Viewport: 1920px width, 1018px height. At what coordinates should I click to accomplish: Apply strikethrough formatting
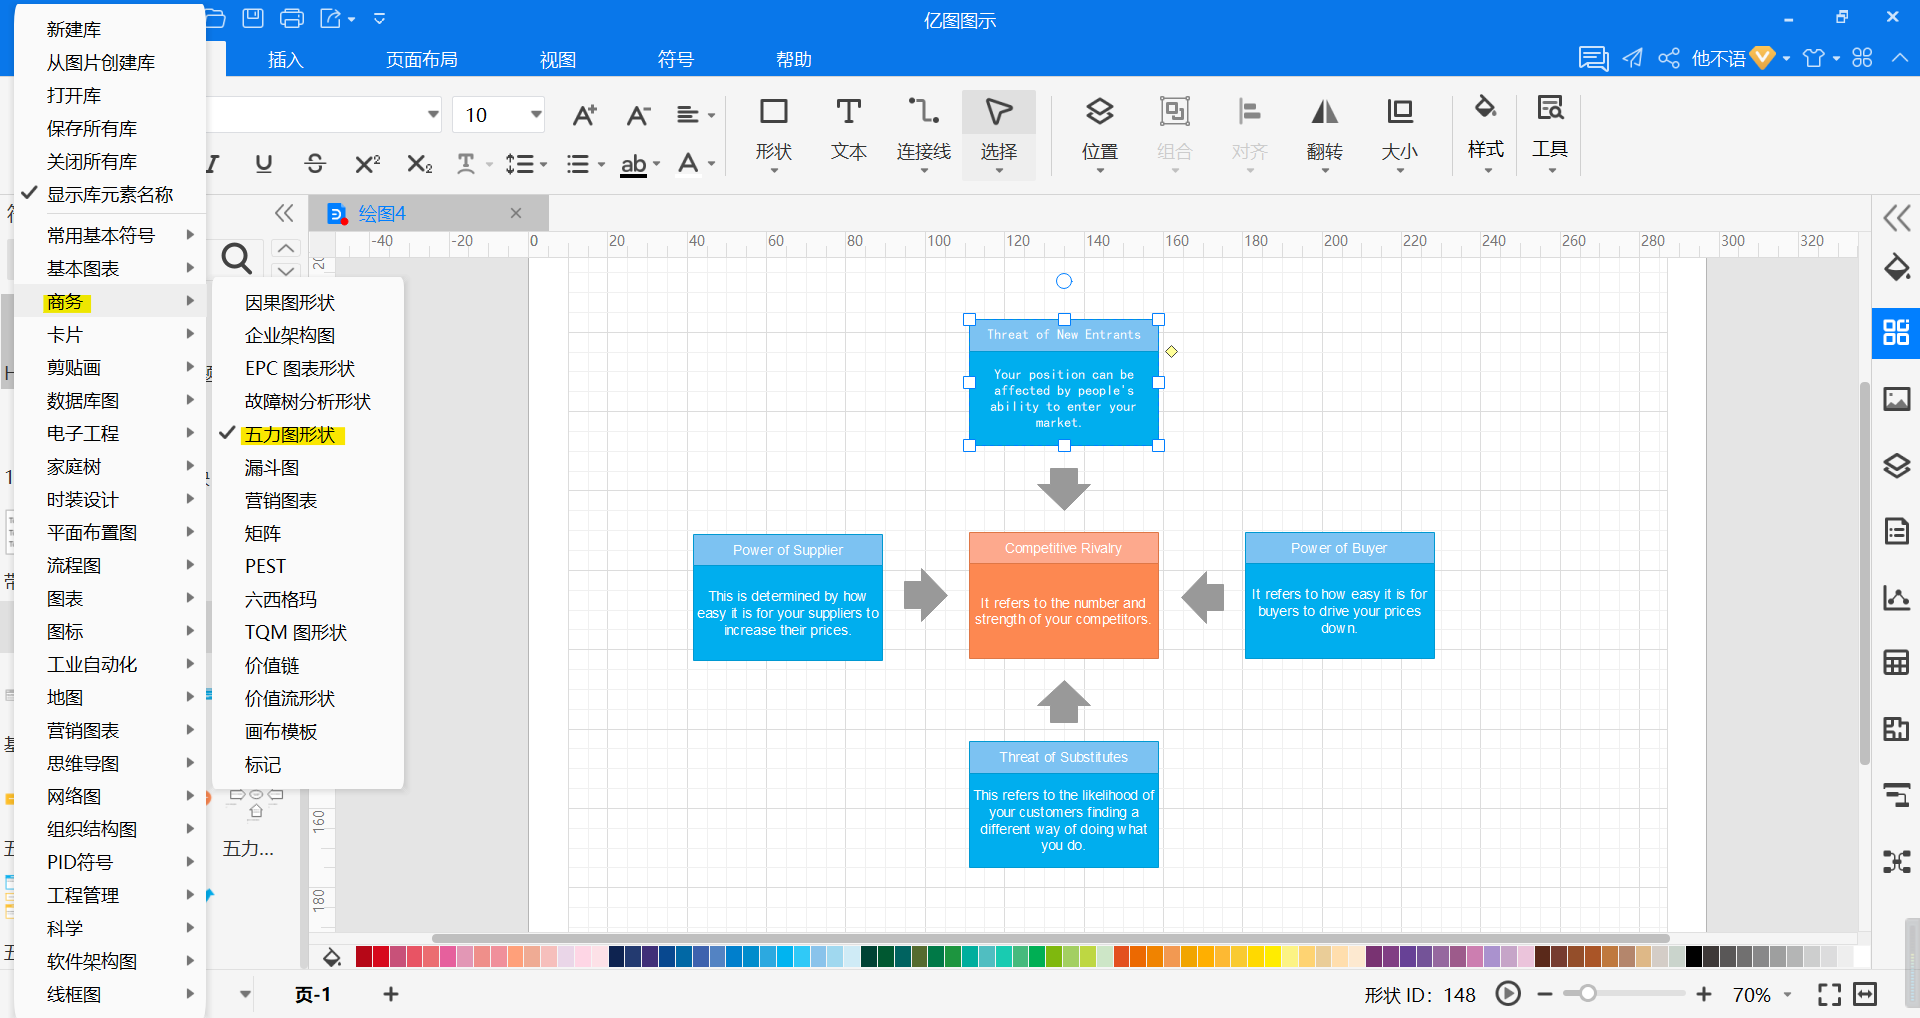point(315,163)
